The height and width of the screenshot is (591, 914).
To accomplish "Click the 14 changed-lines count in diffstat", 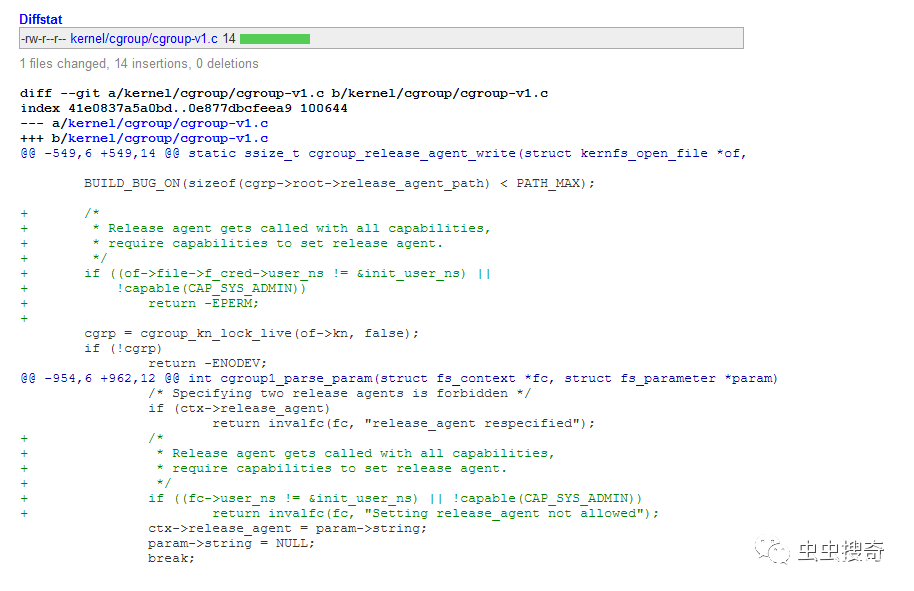I will [x=229, y=38].
